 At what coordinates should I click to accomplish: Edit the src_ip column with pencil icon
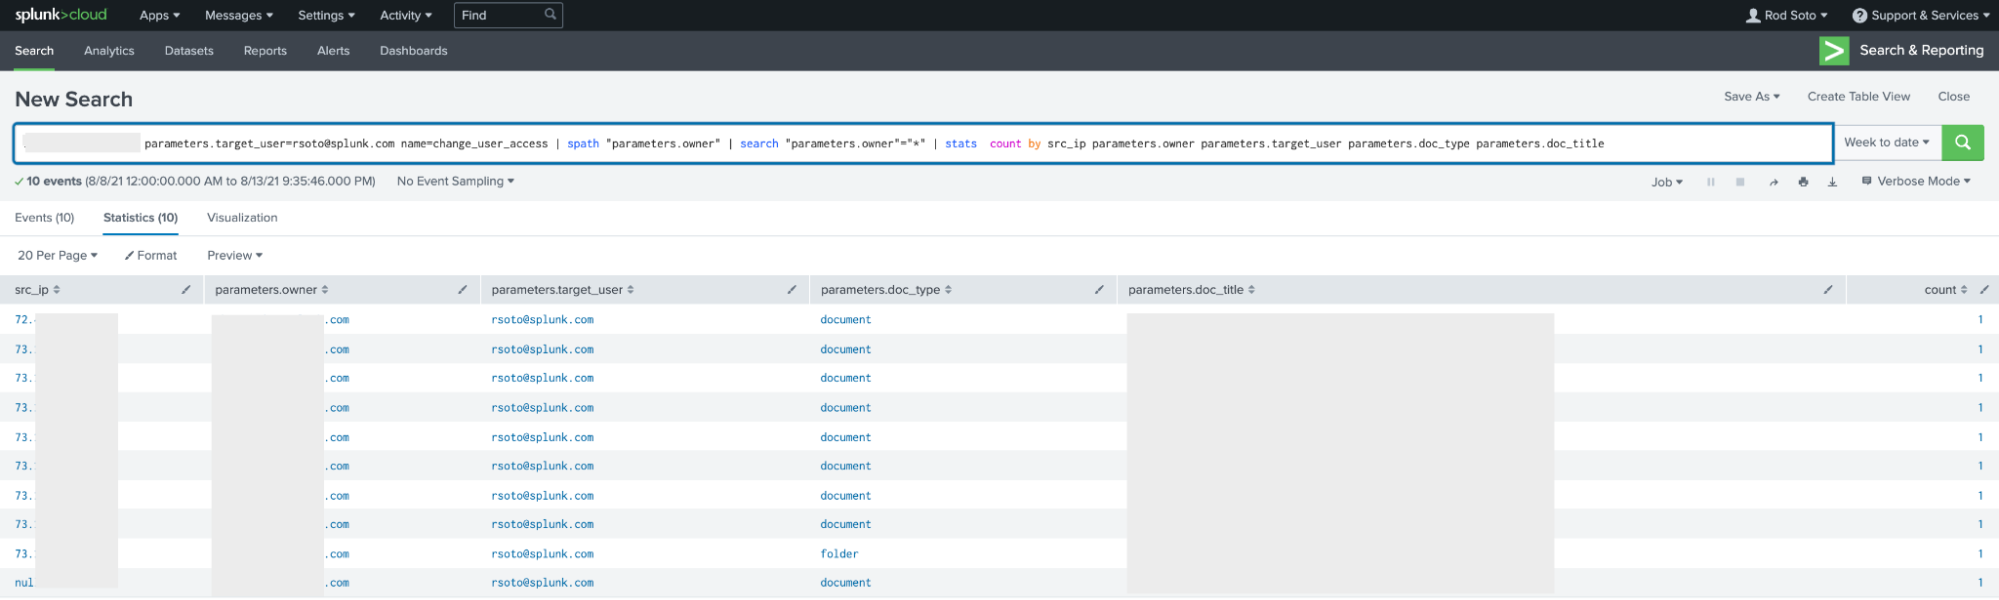(x=186, y=290)
